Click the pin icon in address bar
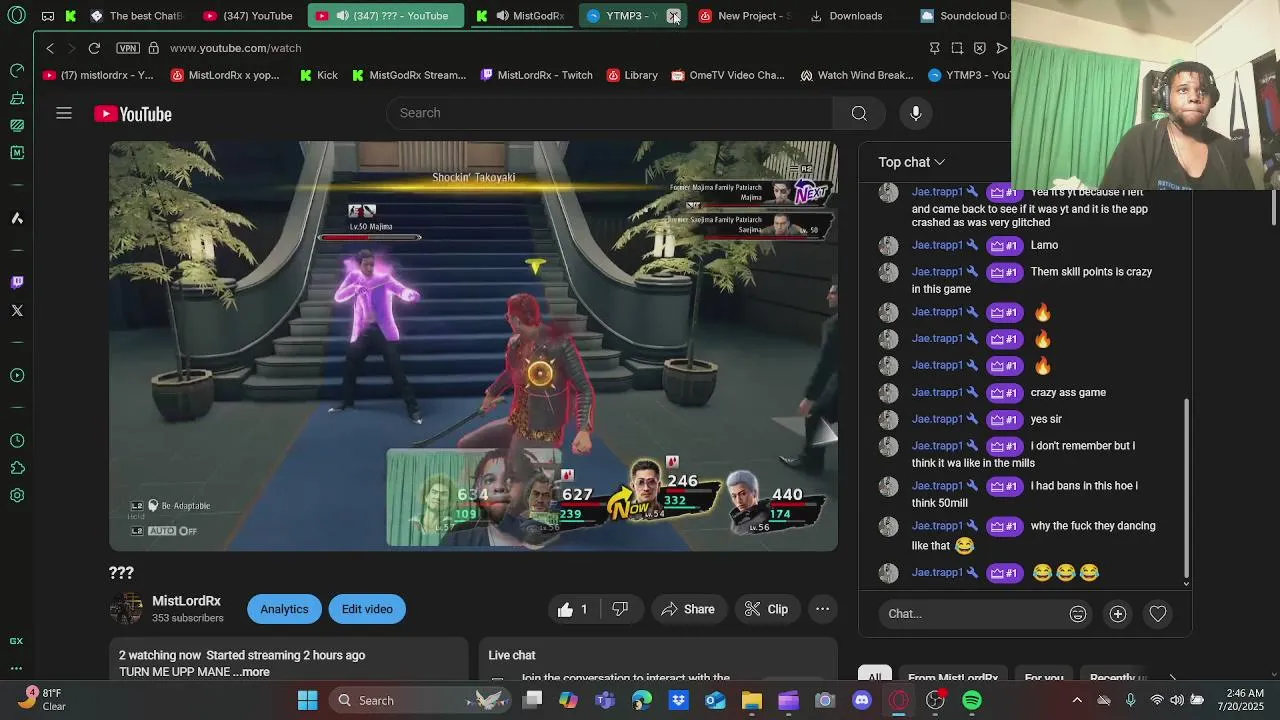The height and width of the screenshot is (720, 1280). pyautogui.click(x=934, y=48)
